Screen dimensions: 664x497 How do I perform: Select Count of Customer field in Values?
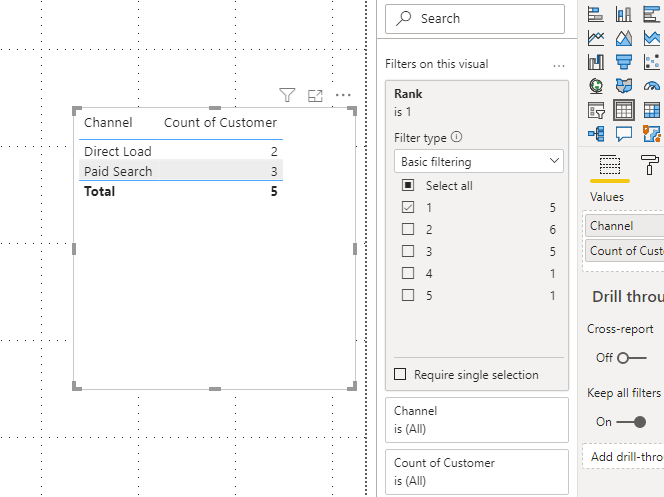coord(625,251)
